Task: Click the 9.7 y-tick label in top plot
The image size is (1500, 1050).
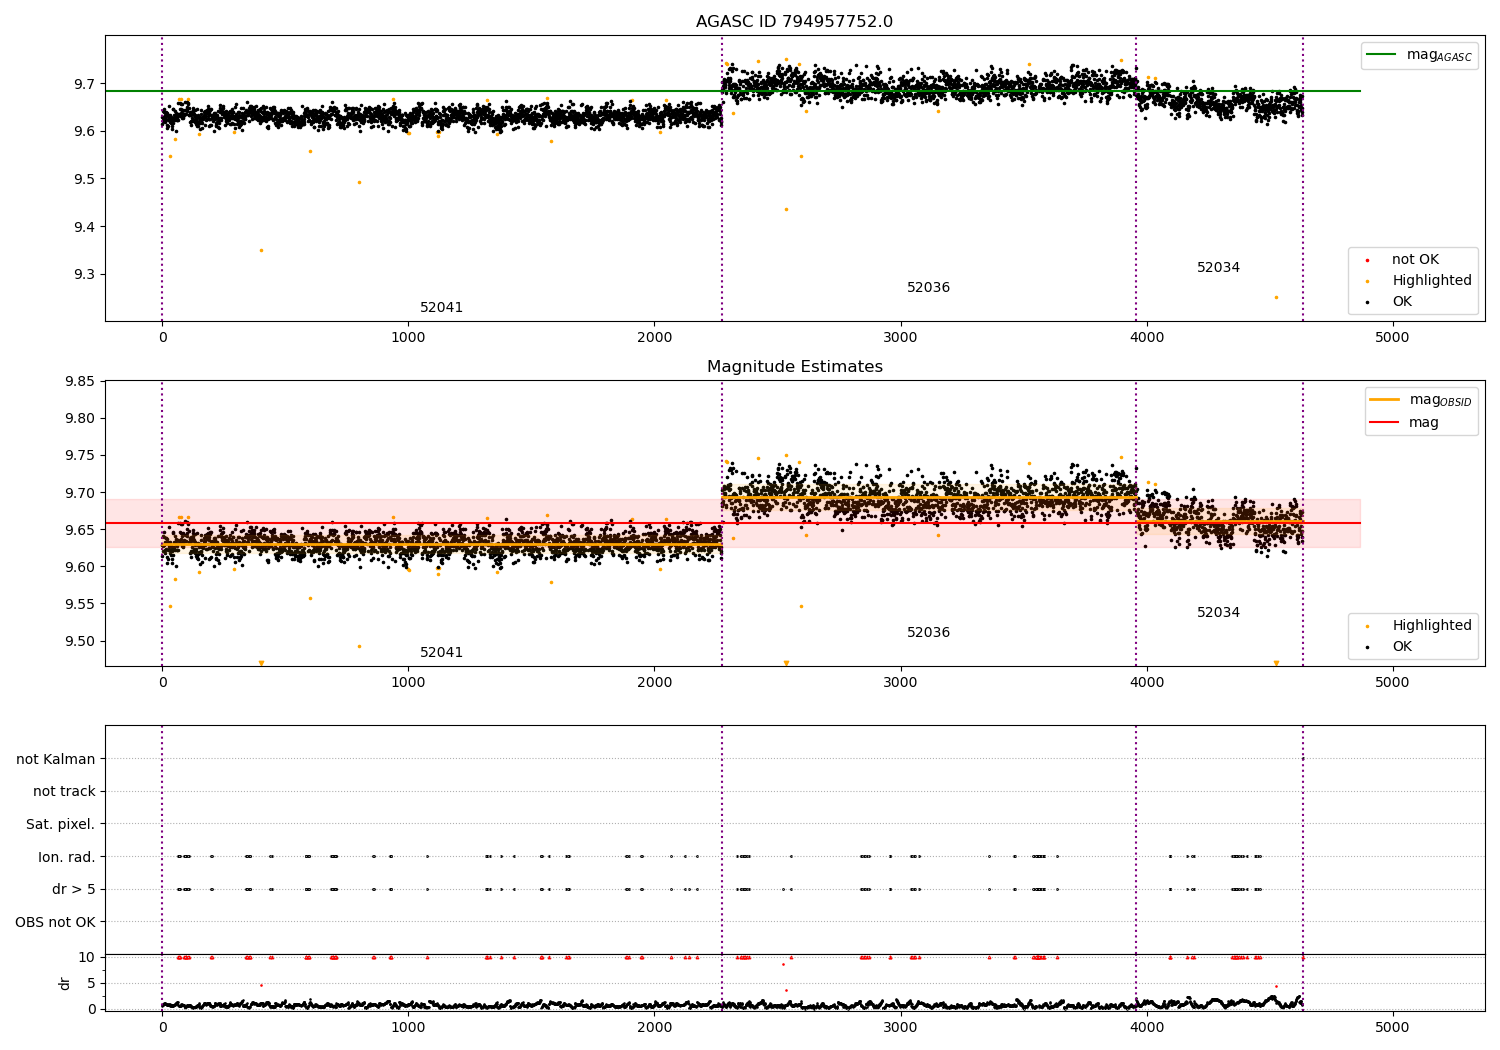Action: [84, 84]
